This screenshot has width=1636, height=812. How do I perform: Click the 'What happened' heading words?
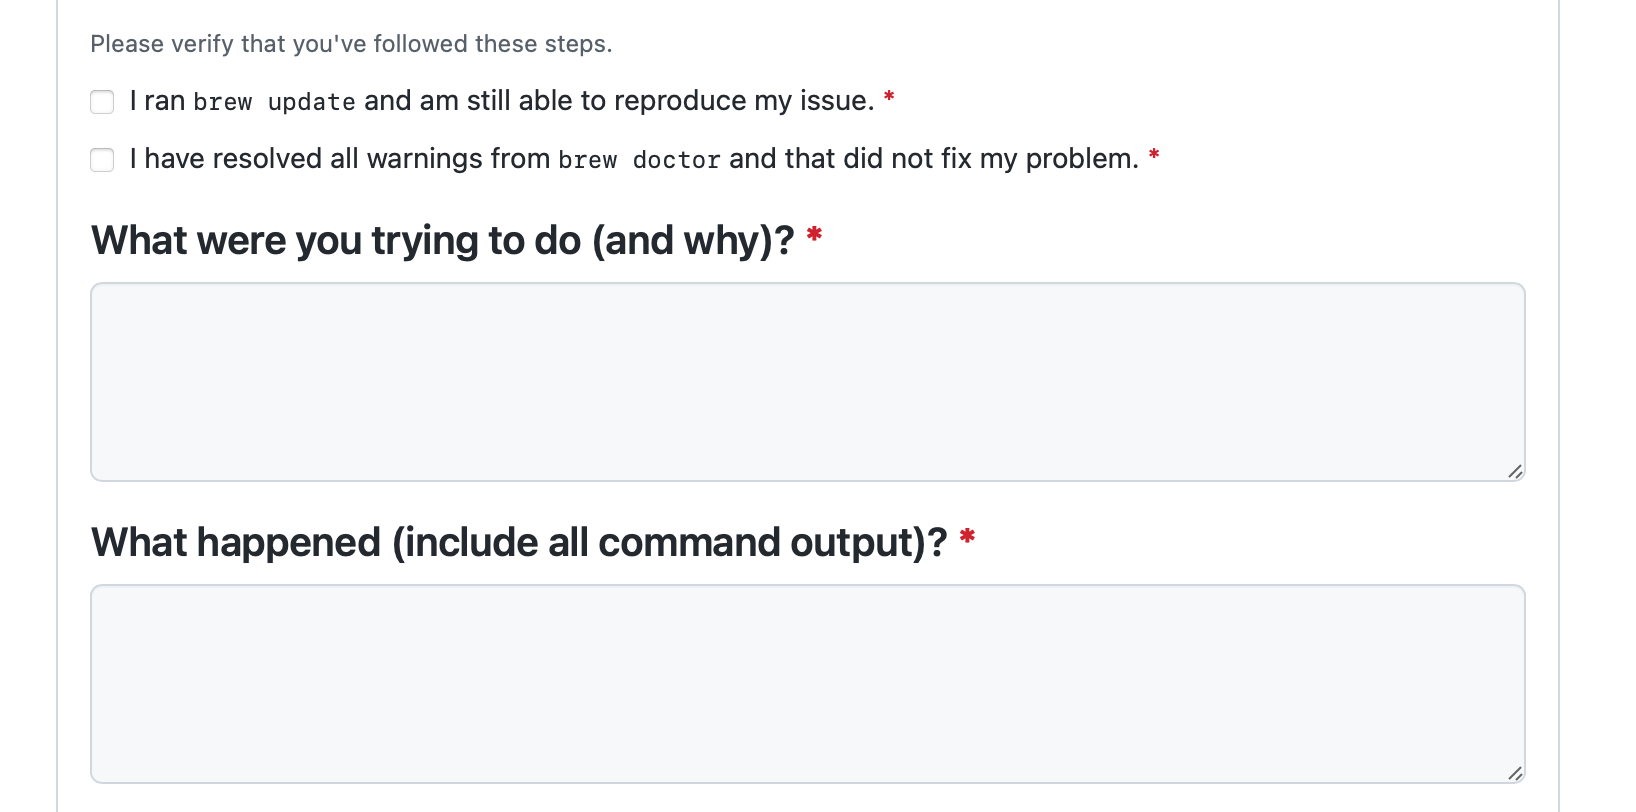(x=236, y=543)
